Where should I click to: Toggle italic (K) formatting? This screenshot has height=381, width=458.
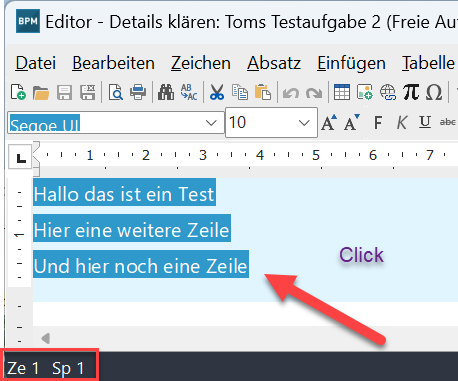point(402,123)
